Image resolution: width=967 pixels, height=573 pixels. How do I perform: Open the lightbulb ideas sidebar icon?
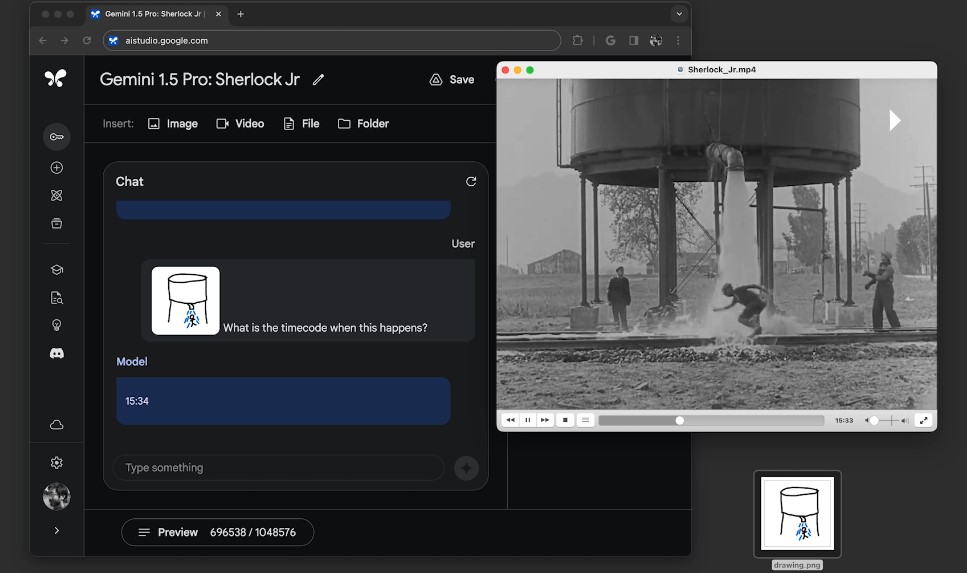(x=57, y=325)
